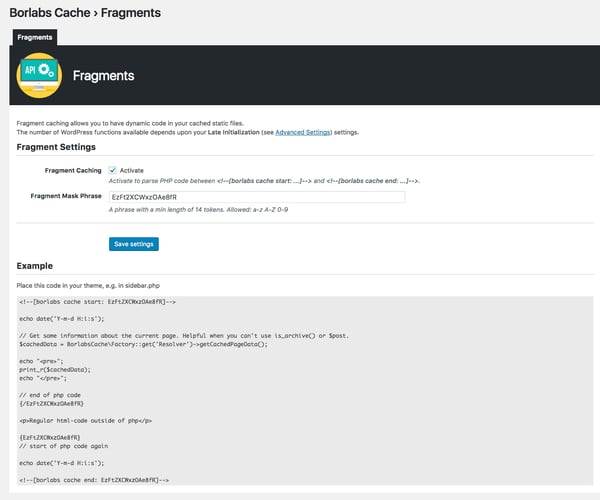This screenshot has width=600, height=500.
Task: Click the 'Fragment Settings' heading
Action: [x=56, y=147]
